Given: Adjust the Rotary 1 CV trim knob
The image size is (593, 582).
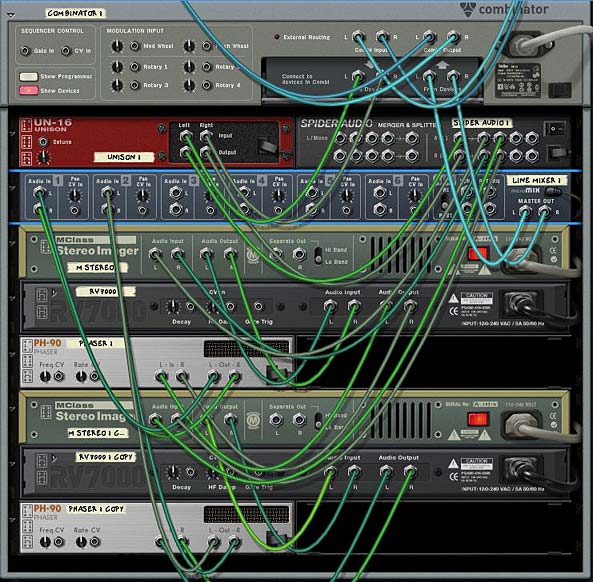Looking at the screenshot, I should coord(117,67).
